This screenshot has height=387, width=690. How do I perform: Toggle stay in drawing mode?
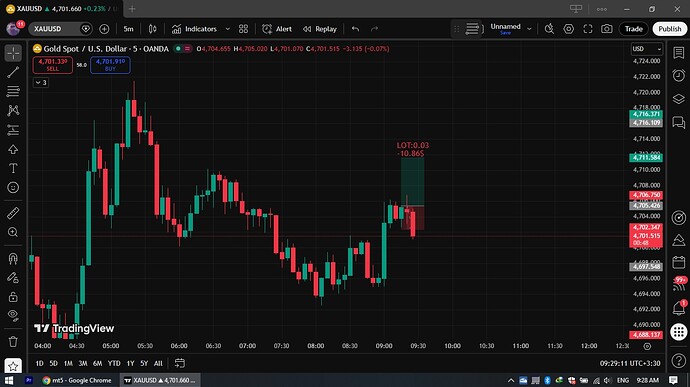click(13, 278)
